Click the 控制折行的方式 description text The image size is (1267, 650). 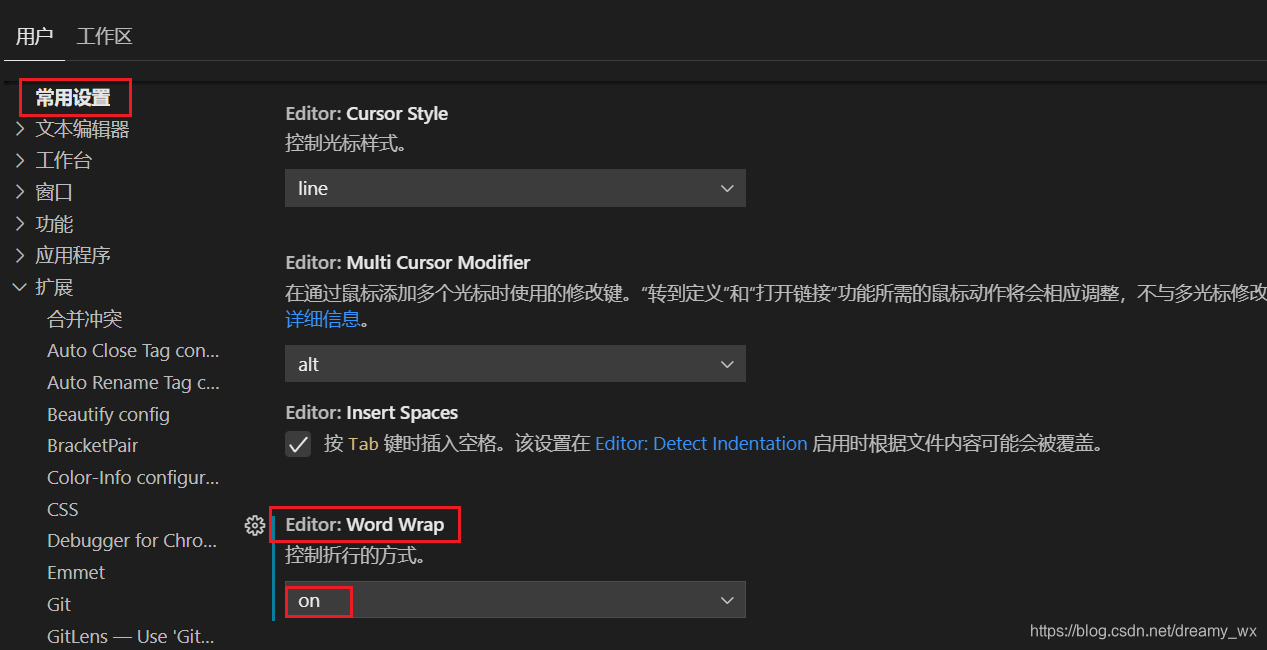(355, 555)
